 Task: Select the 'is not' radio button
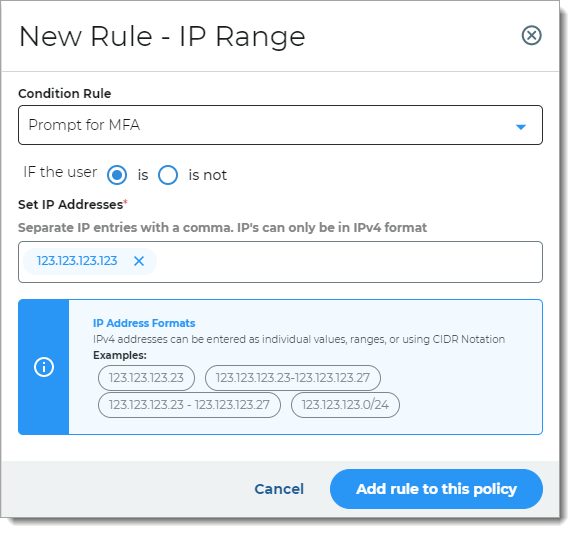[168, 175]
